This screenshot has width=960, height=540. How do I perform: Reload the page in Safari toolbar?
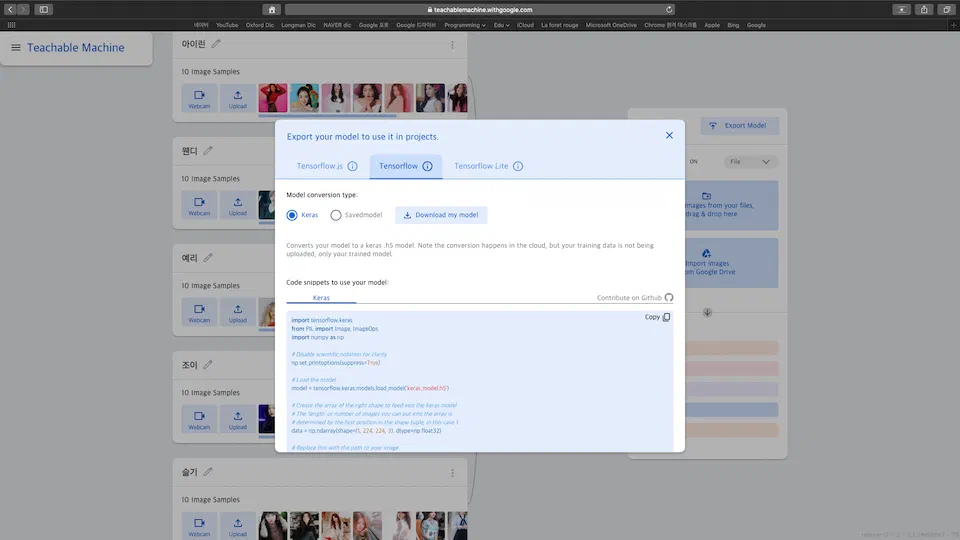pos(669,9)
